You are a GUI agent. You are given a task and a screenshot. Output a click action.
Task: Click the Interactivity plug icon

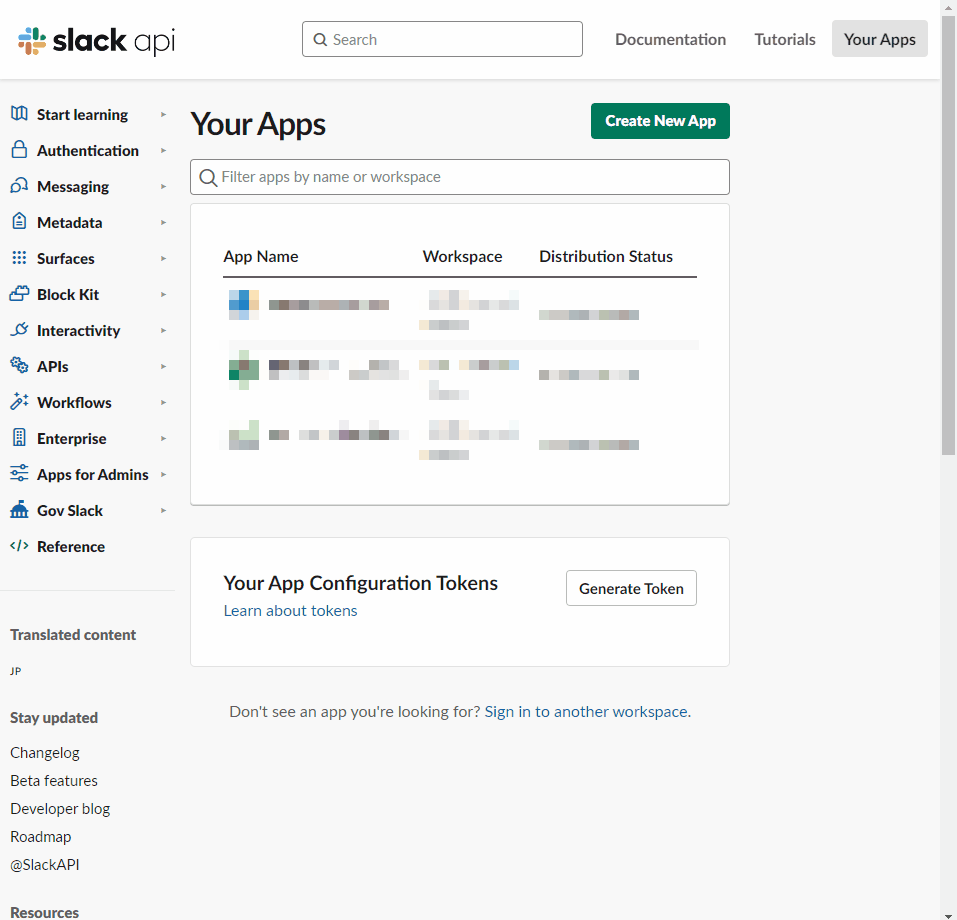[x=19, y=330]
